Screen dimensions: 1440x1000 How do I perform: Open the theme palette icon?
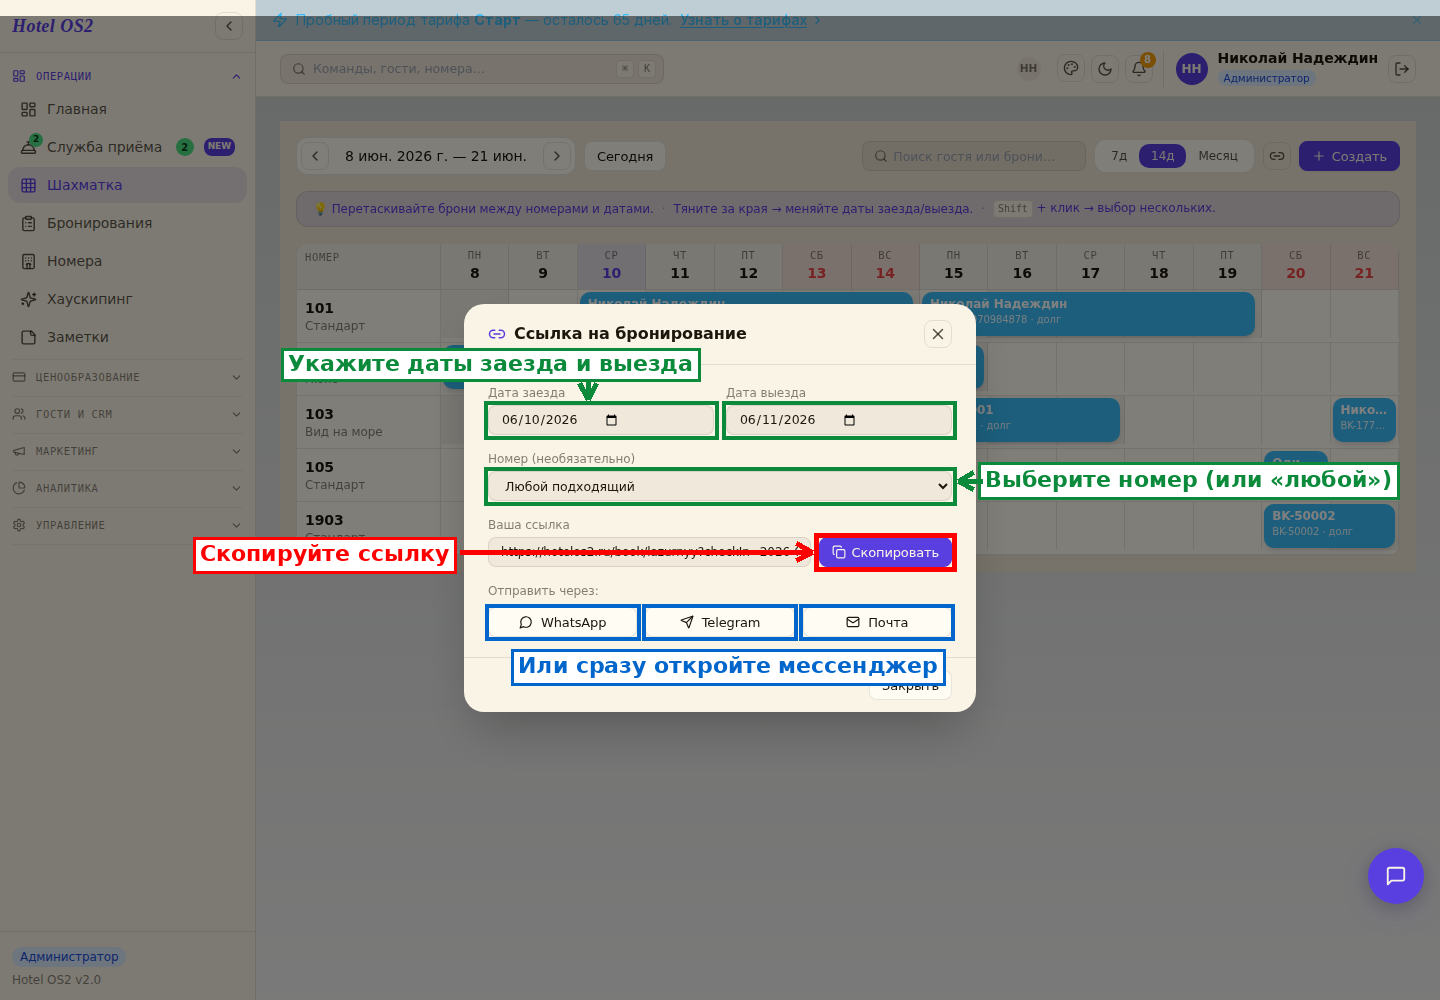[x=1071, y=69]
